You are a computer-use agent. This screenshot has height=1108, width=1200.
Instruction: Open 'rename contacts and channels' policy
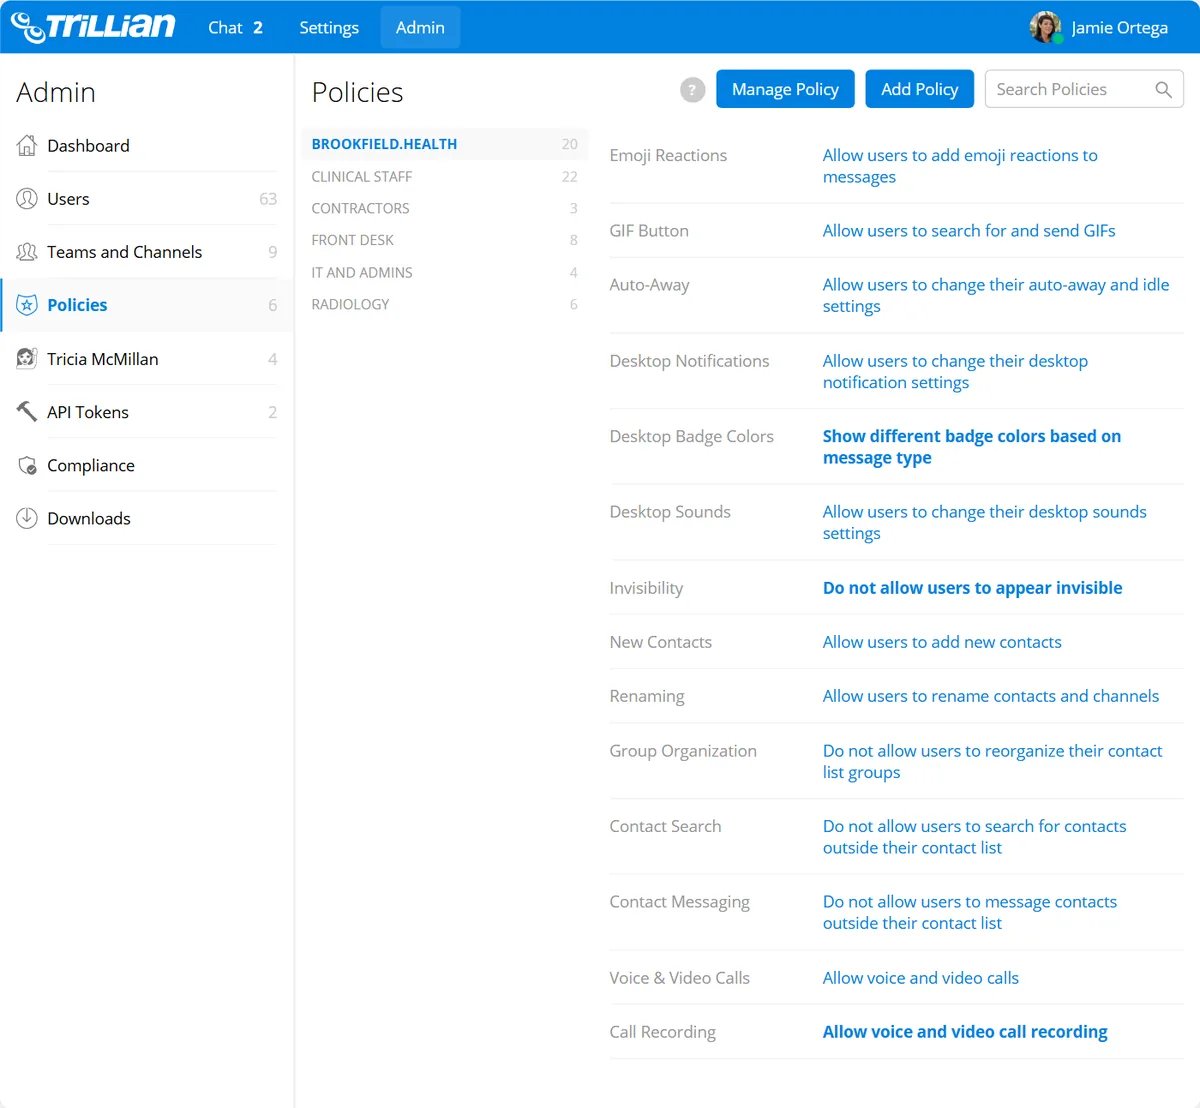(x=991, y=696)
